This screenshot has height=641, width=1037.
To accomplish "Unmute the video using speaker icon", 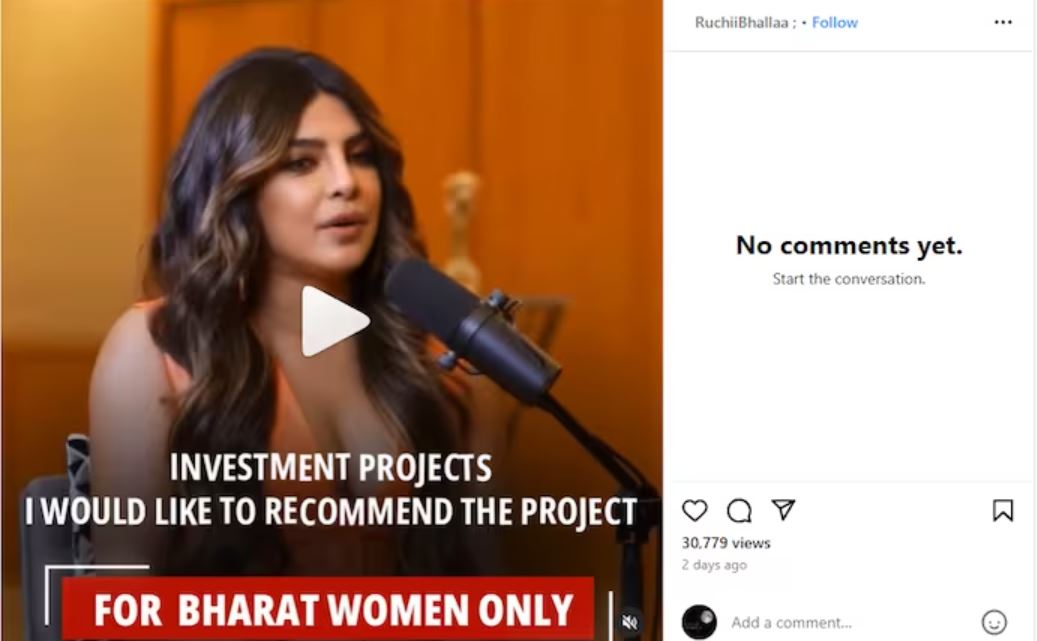I will coord(630,622).
